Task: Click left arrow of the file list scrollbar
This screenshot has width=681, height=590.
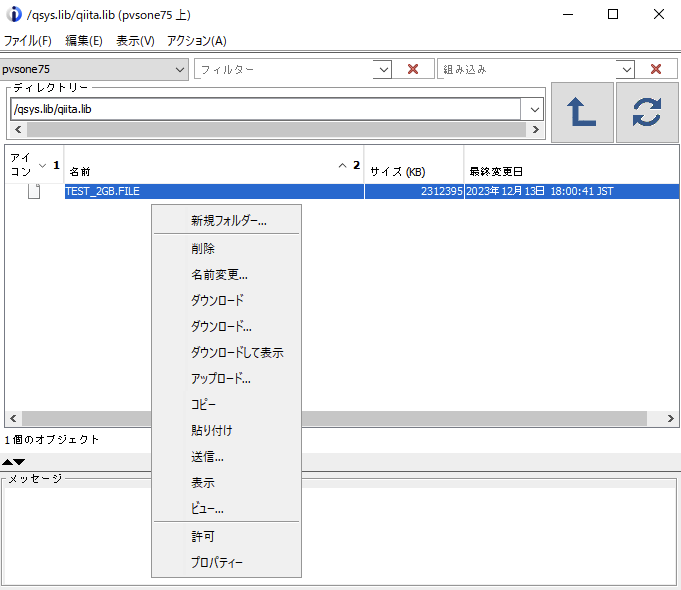Action: 13,418
